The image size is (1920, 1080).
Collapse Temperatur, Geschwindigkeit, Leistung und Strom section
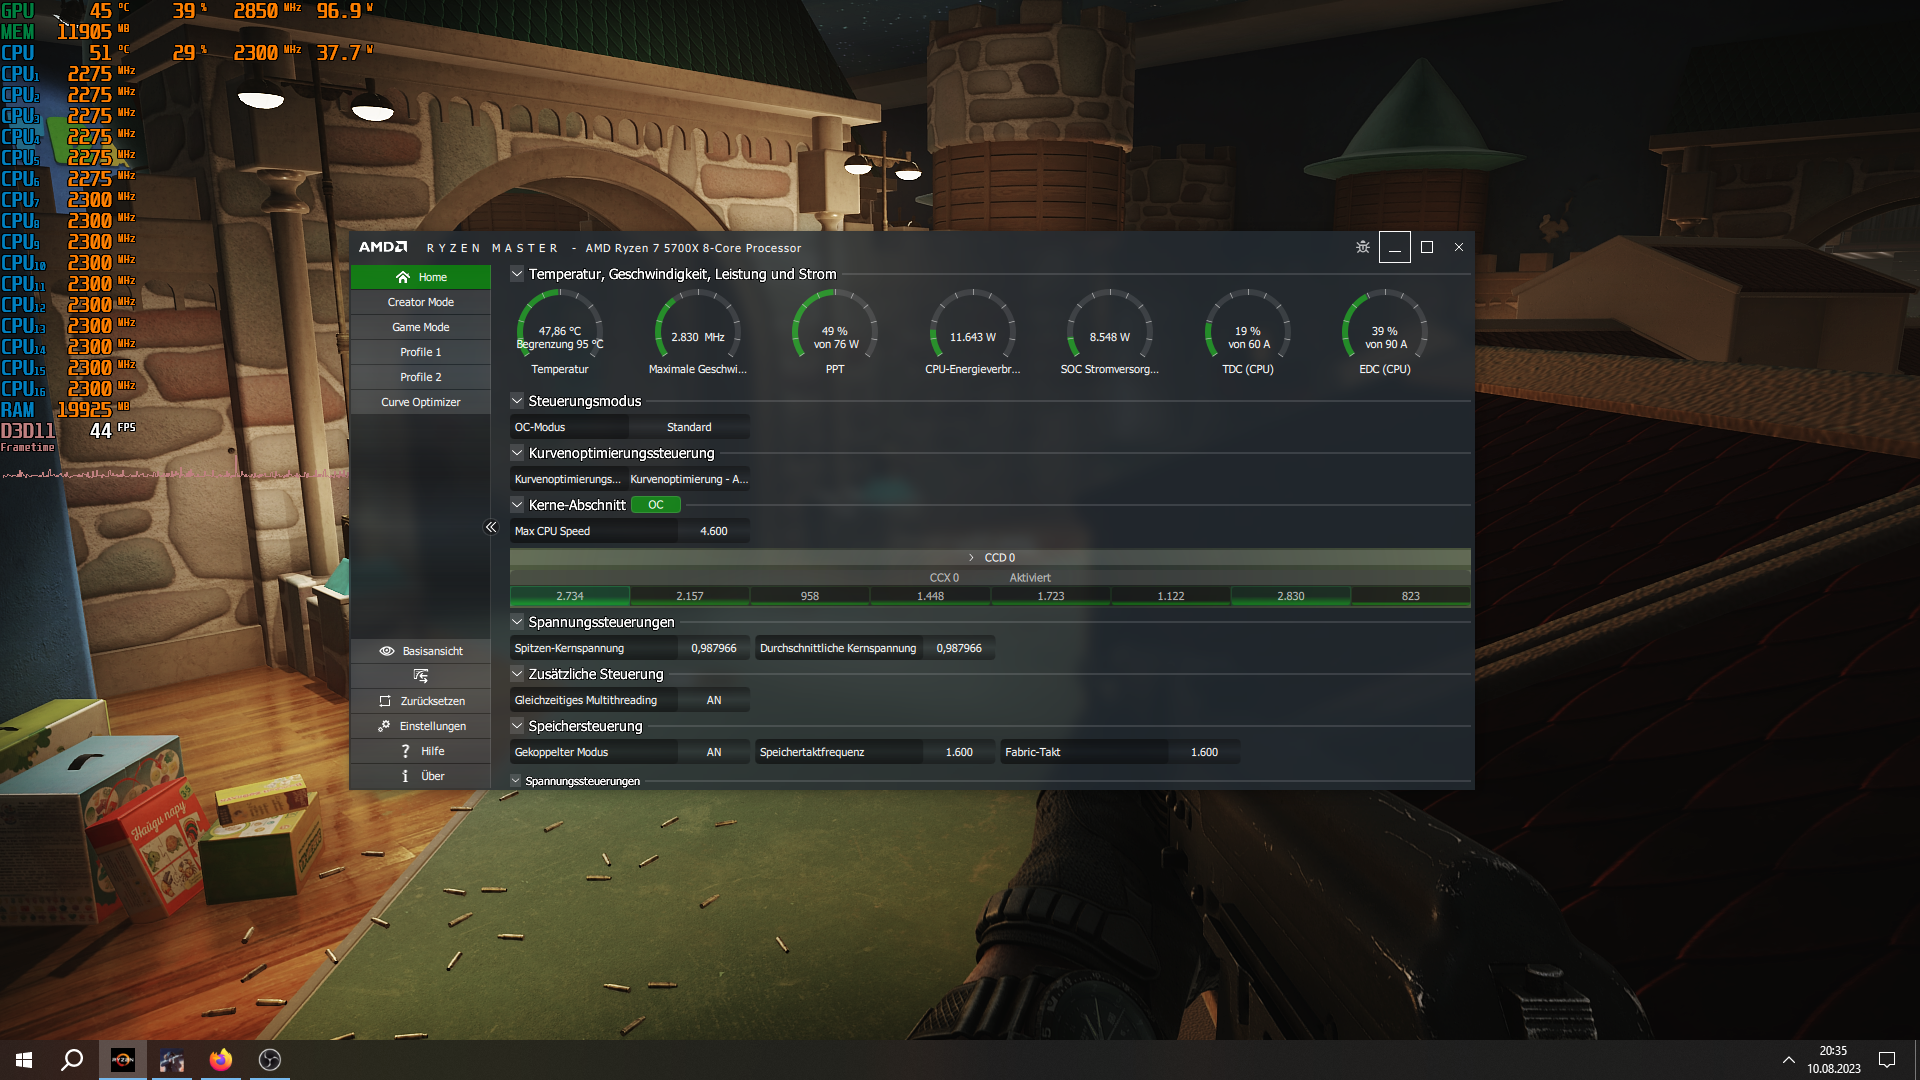(x=517, y=274)
